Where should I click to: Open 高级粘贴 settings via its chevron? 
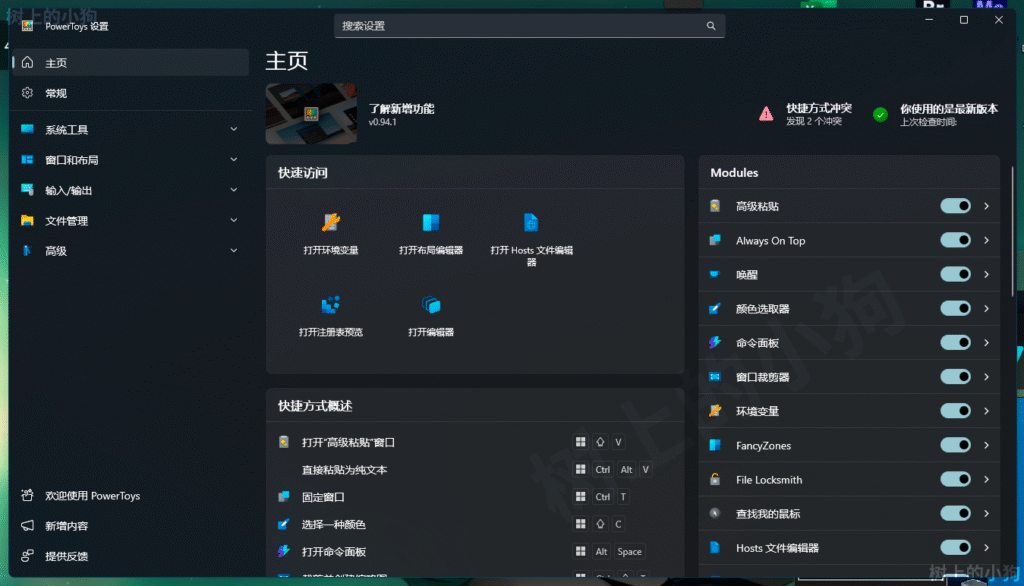987,206
